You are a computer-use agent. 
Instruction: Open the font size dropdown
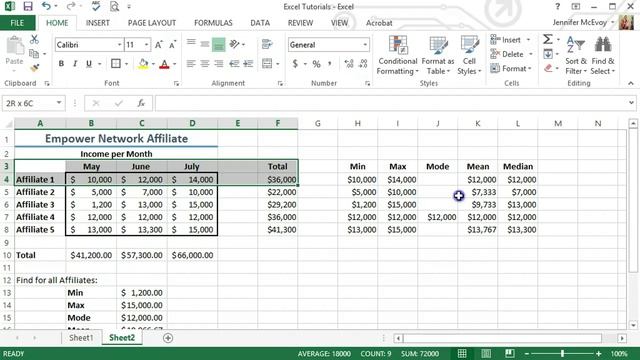tap(147, 44)
